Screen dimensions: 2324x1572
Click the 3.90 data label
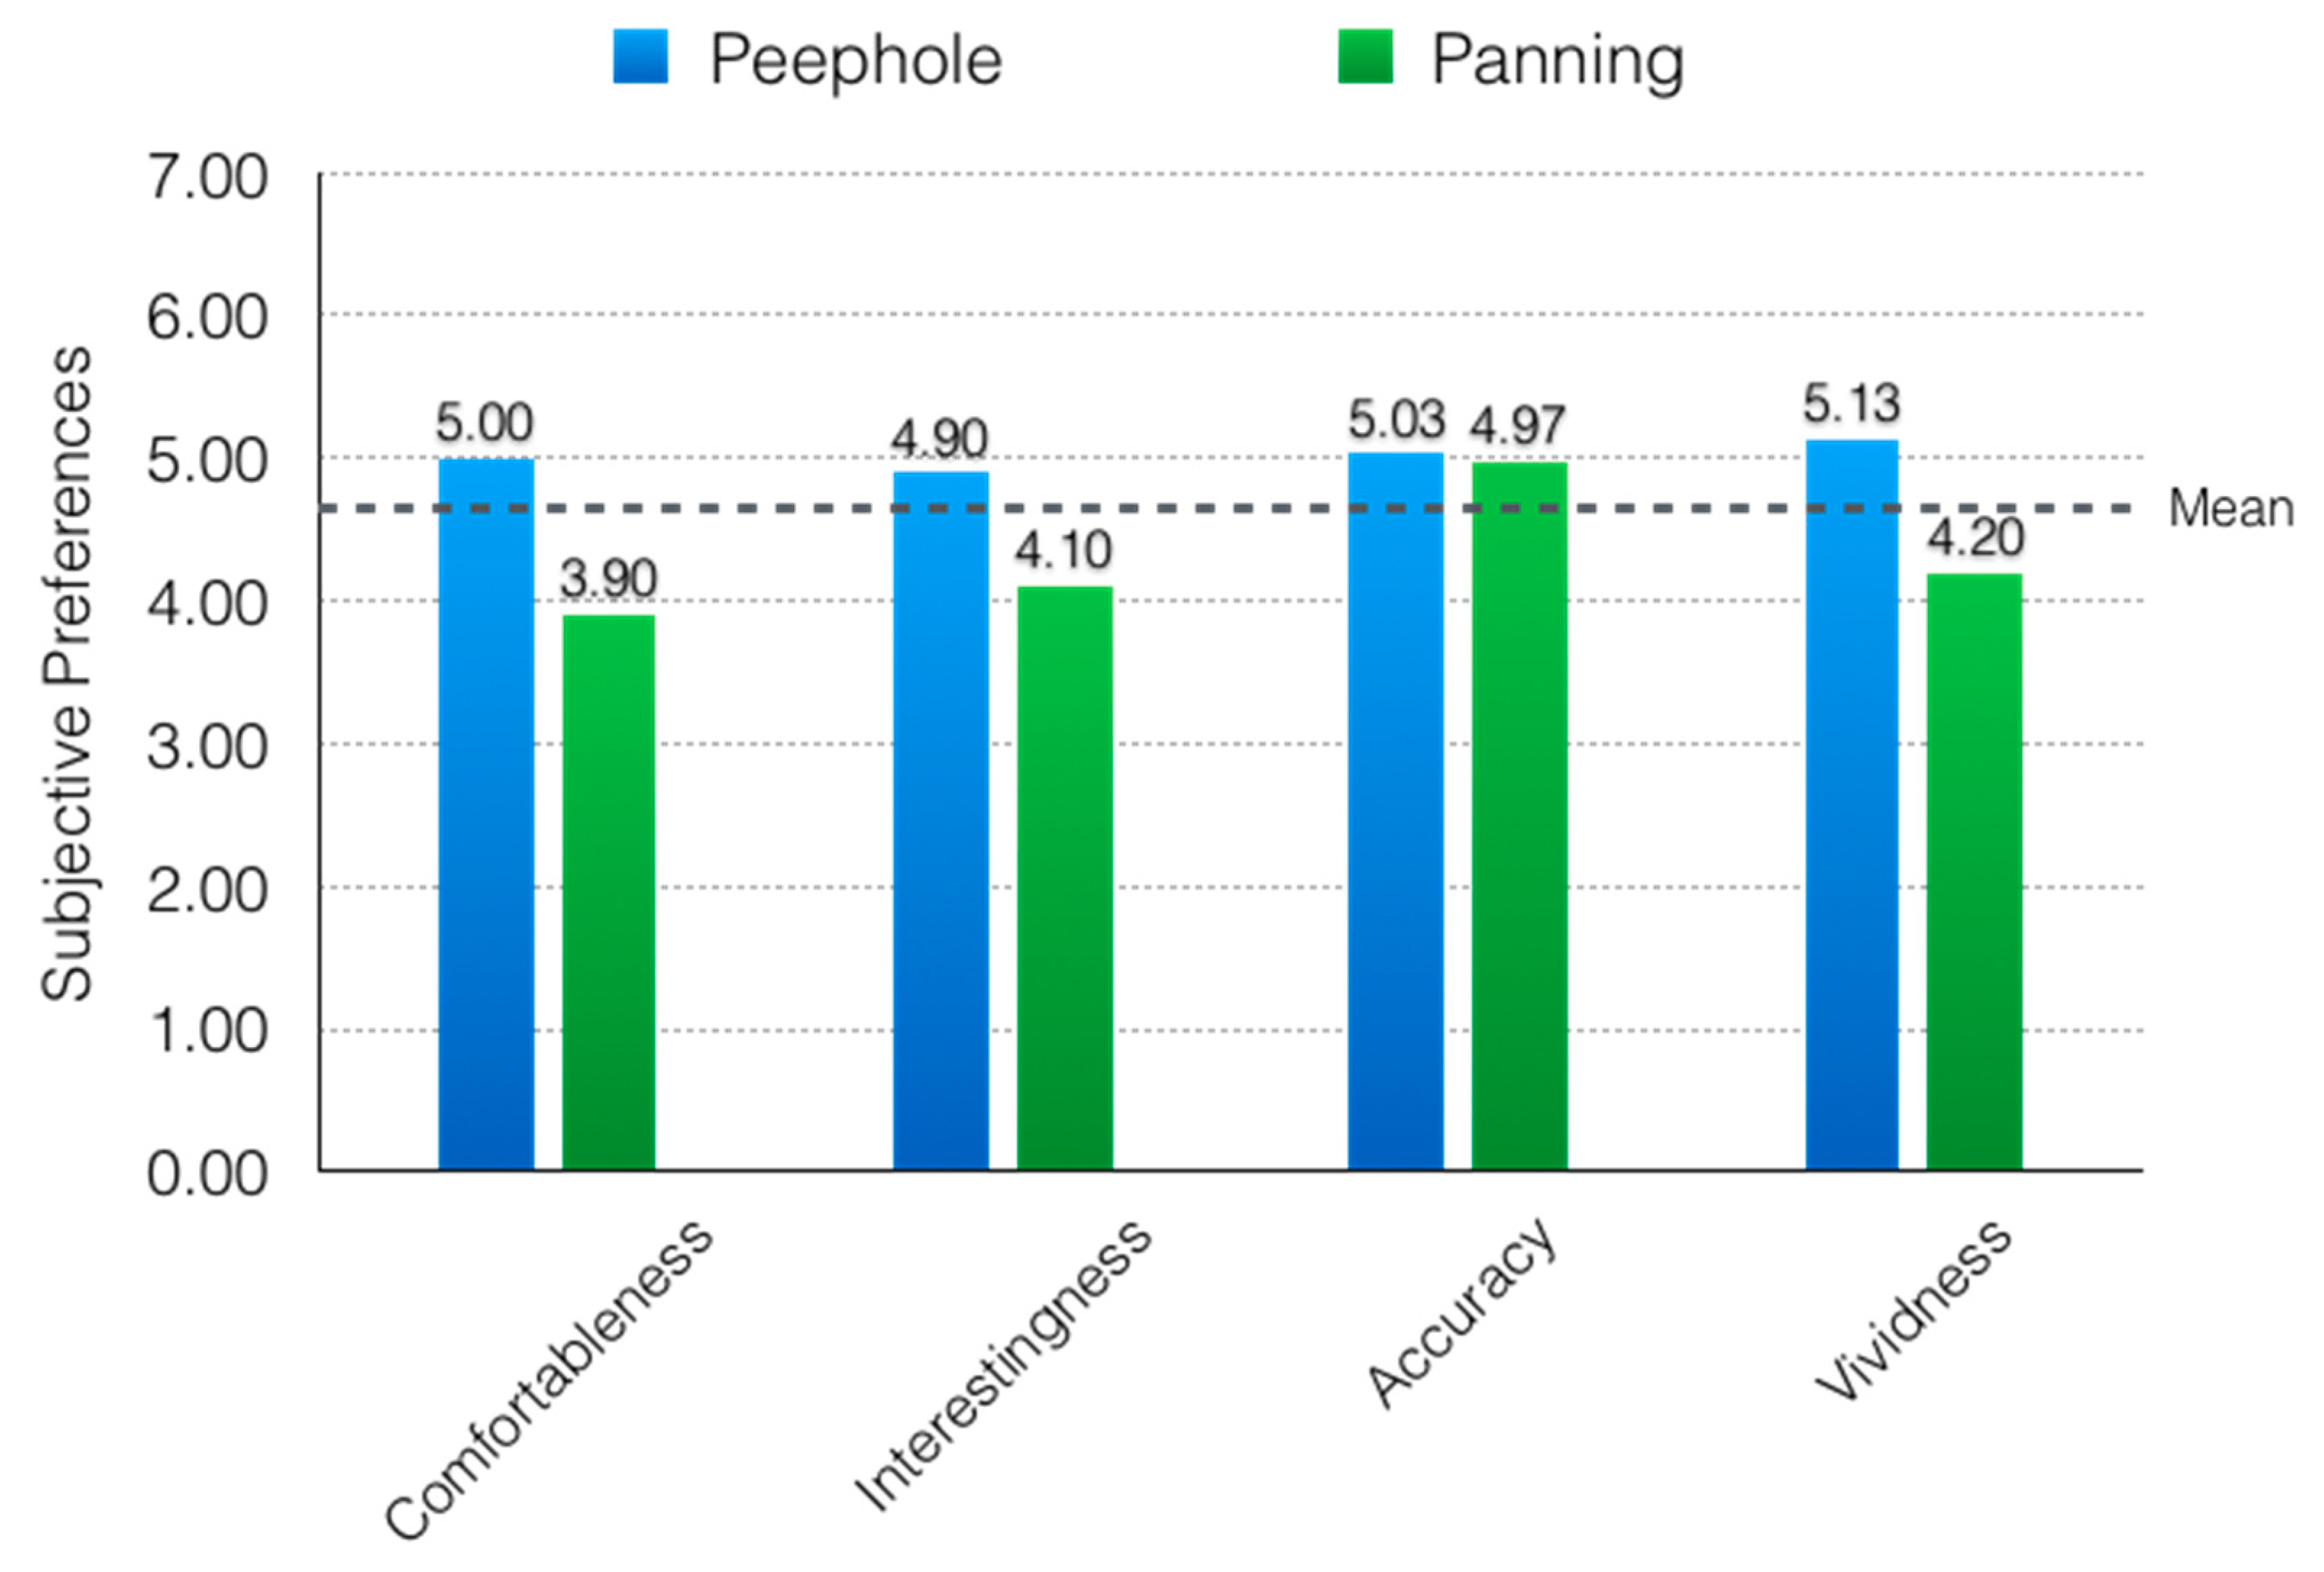608,579
